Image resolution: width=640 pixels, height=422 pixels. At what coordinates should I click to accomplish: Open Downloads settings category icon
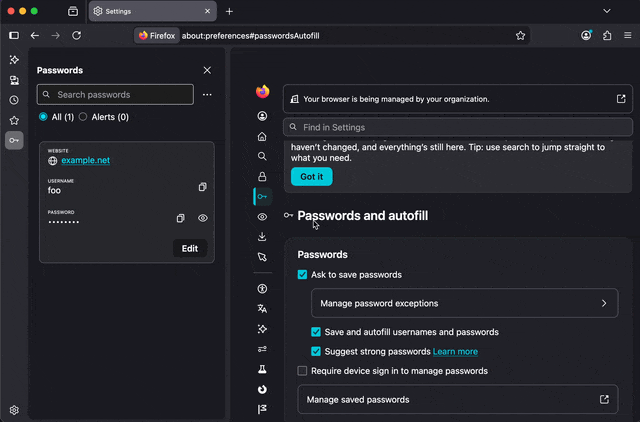click(x=262, y=237)
